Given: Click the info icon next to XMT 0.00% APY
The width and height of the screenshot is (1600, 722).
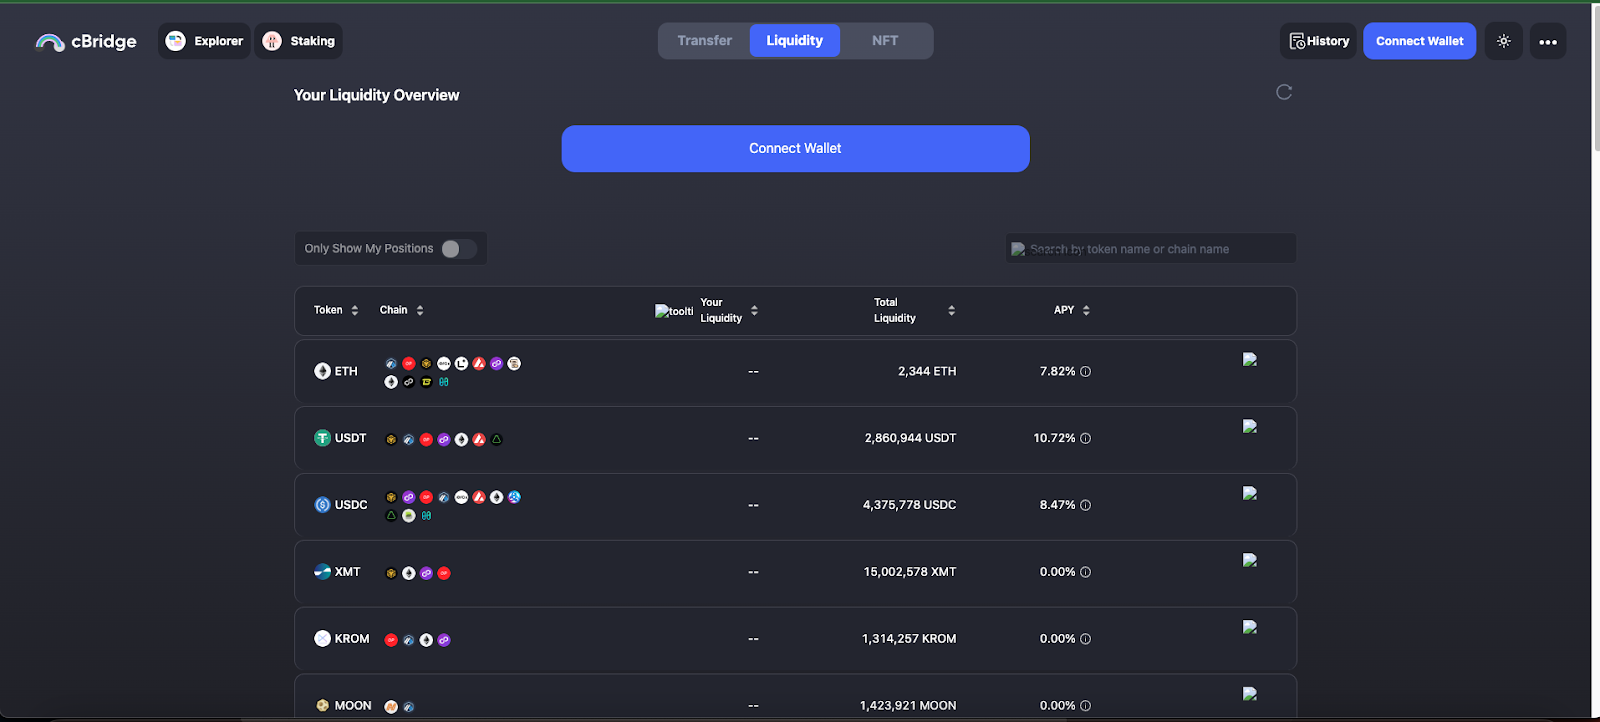Looking at the screenshot, I should (x=1086, y=573).
